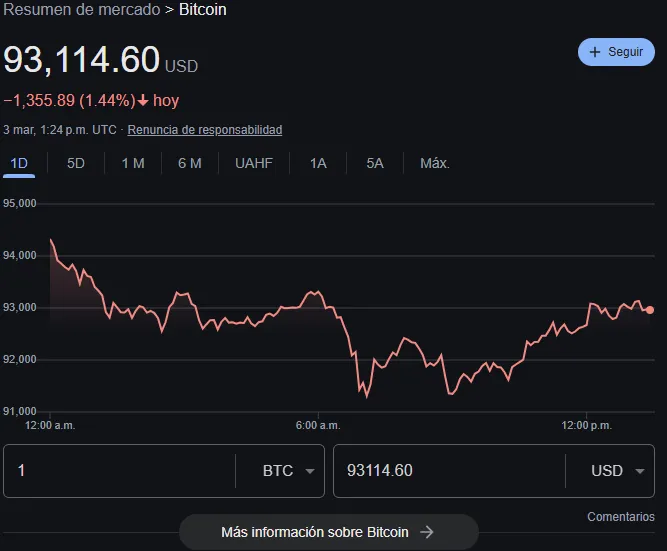Select the Máx. range tab

tap(435, 163)
